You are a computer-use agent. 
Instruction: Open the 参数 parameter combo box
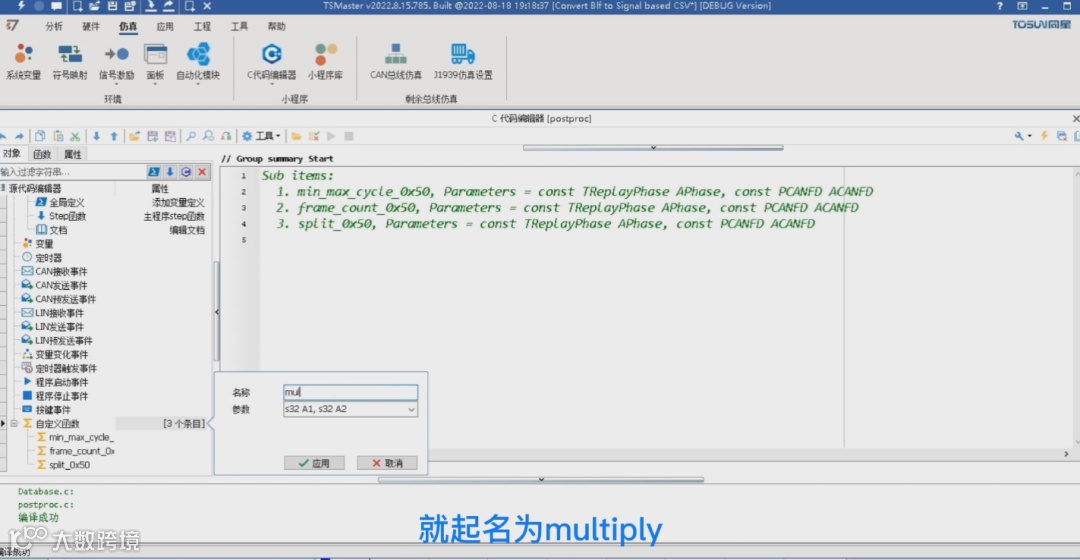350,409
